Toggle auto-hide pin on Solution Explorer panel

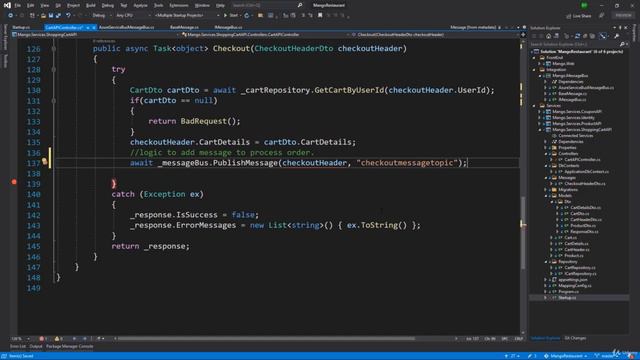click(x=620, y=27)
